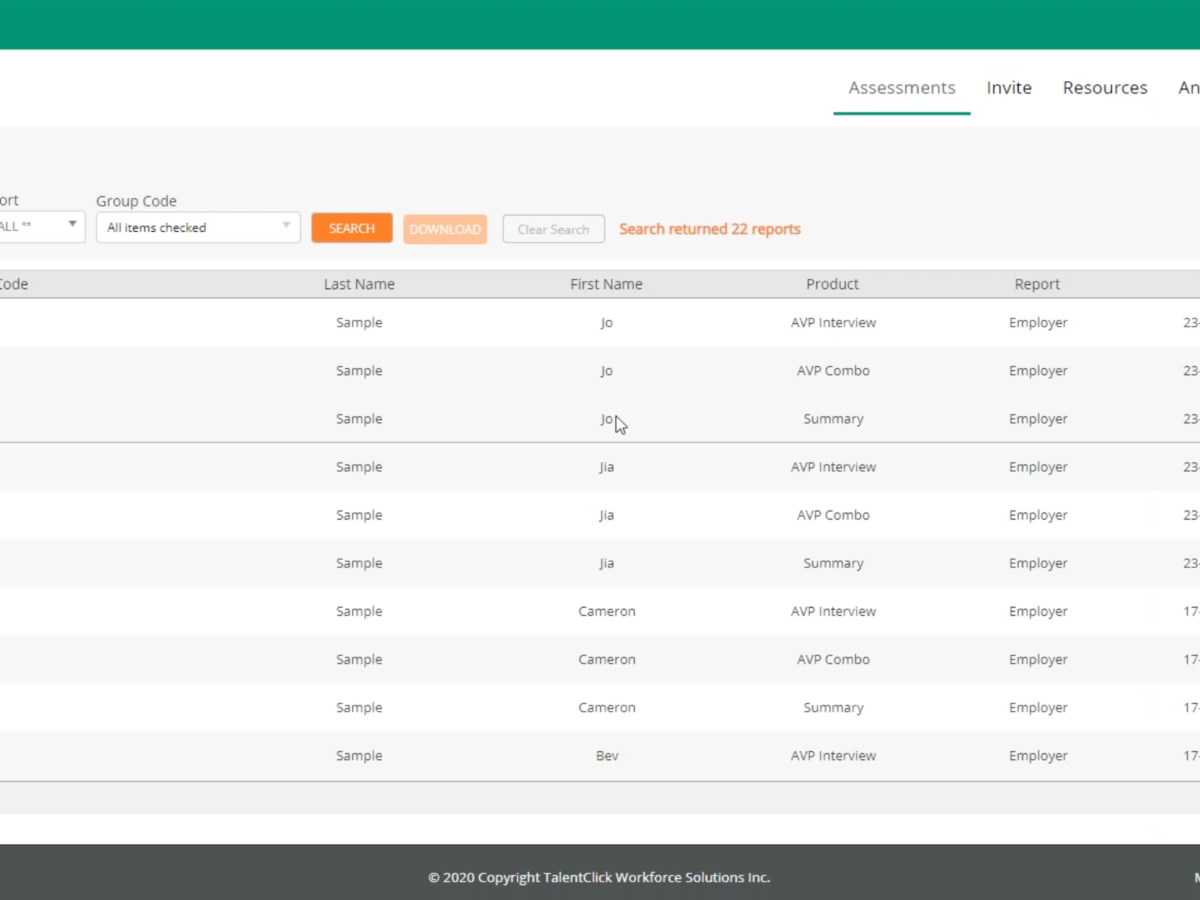Screen dimensions: 1200x900
Task: Select Jo's AVP Interview product cell
Action: coord(833,323)
